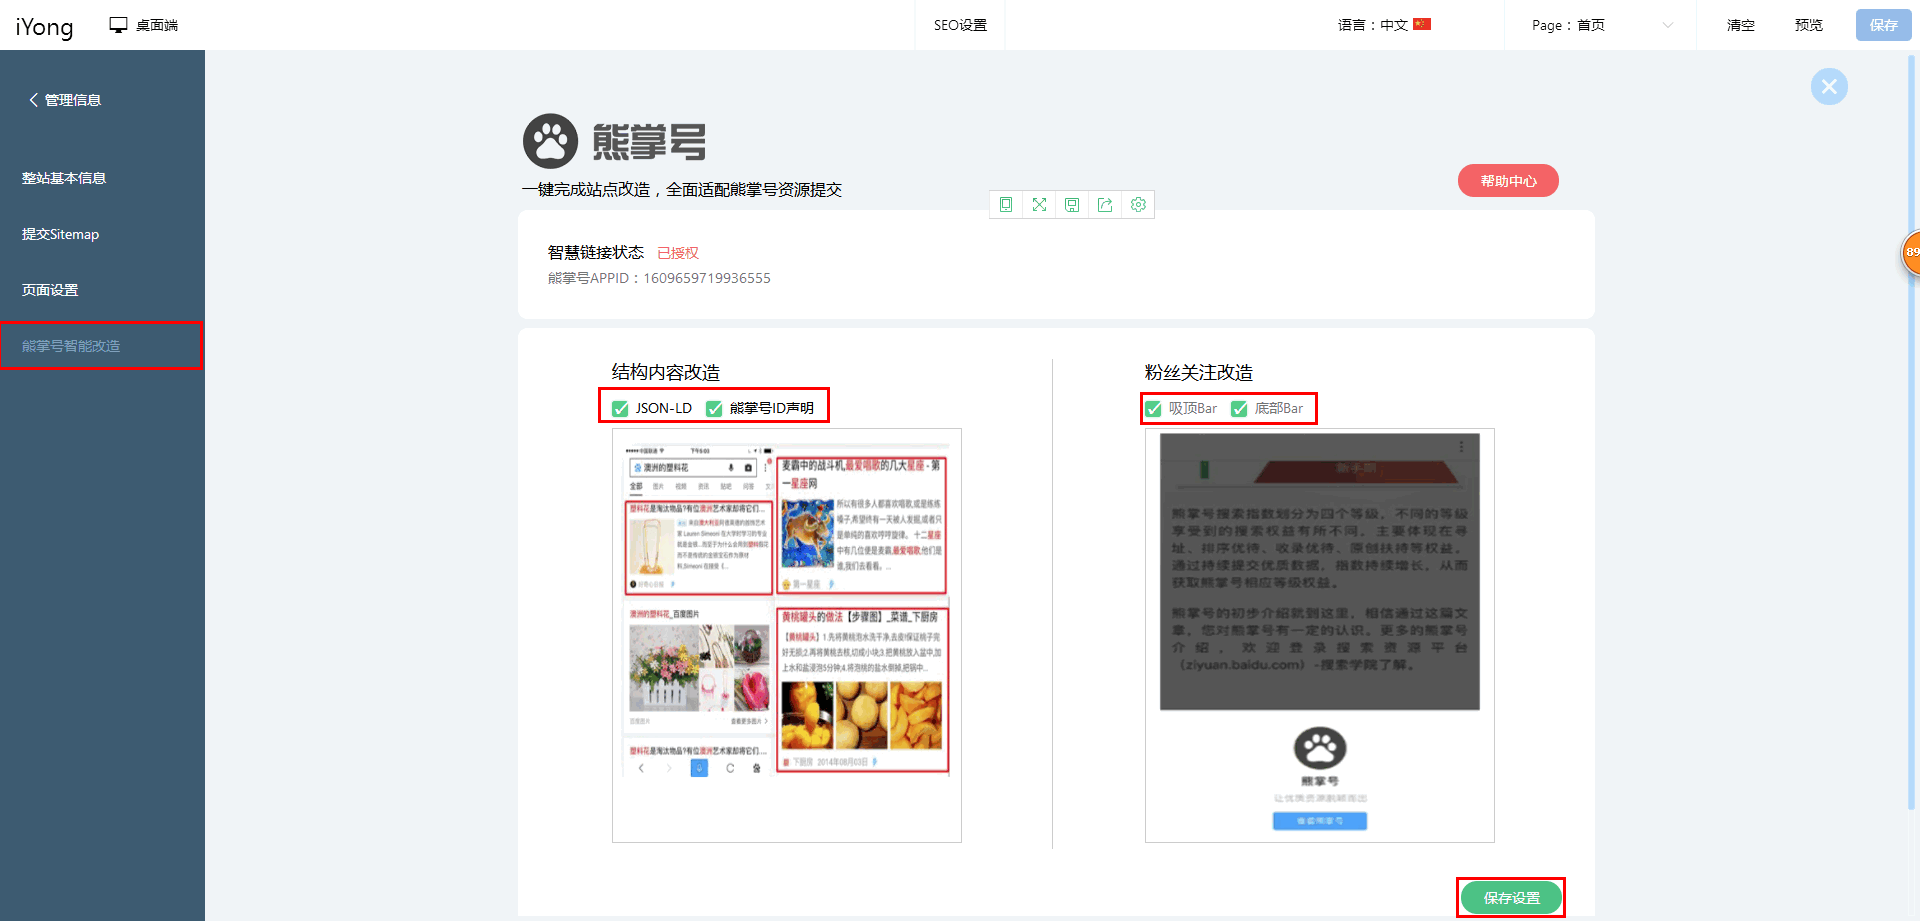1920x921 pixels.
Task: Go back via 管理信息 link
Action: (73, 100)
